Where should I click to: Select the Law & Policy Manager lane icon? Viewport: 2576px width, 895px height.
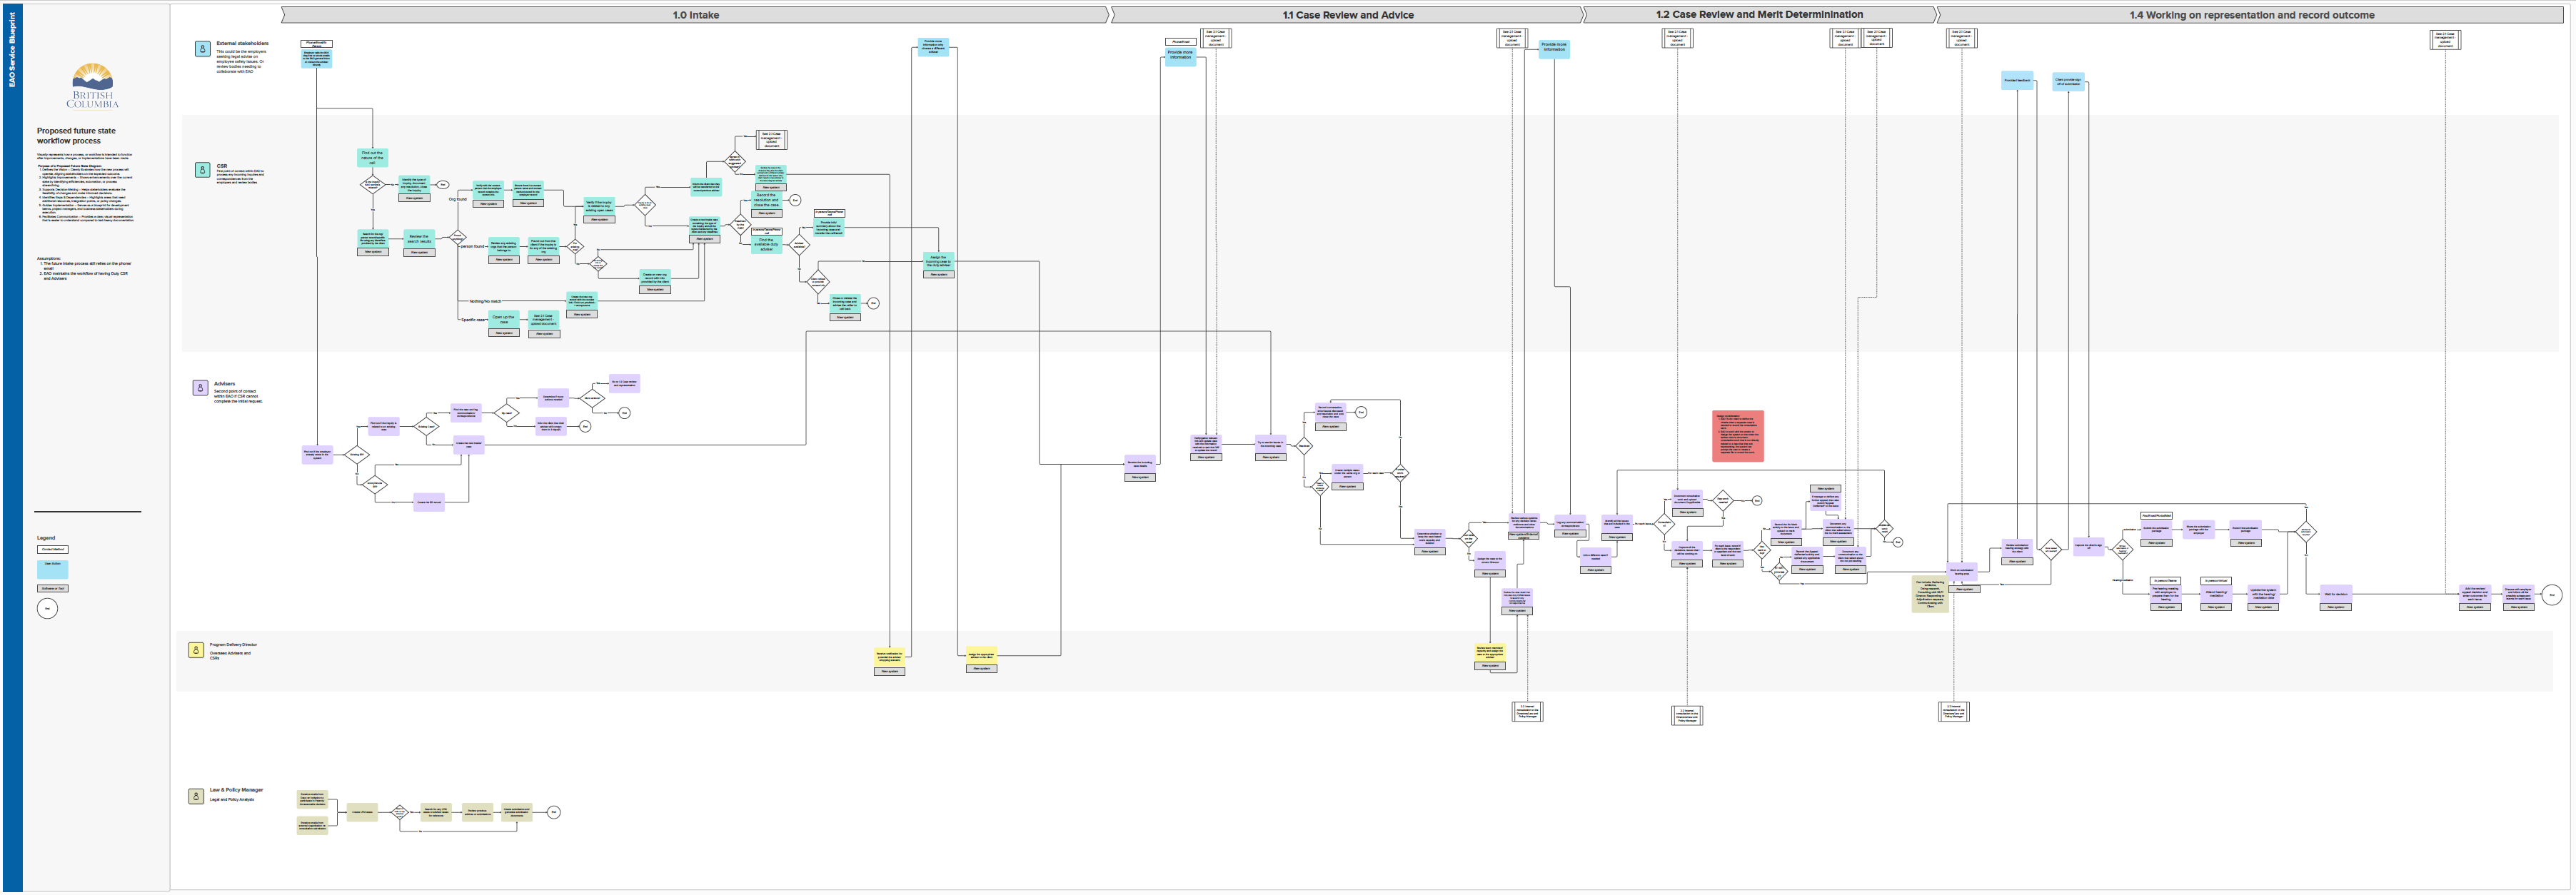196,796
